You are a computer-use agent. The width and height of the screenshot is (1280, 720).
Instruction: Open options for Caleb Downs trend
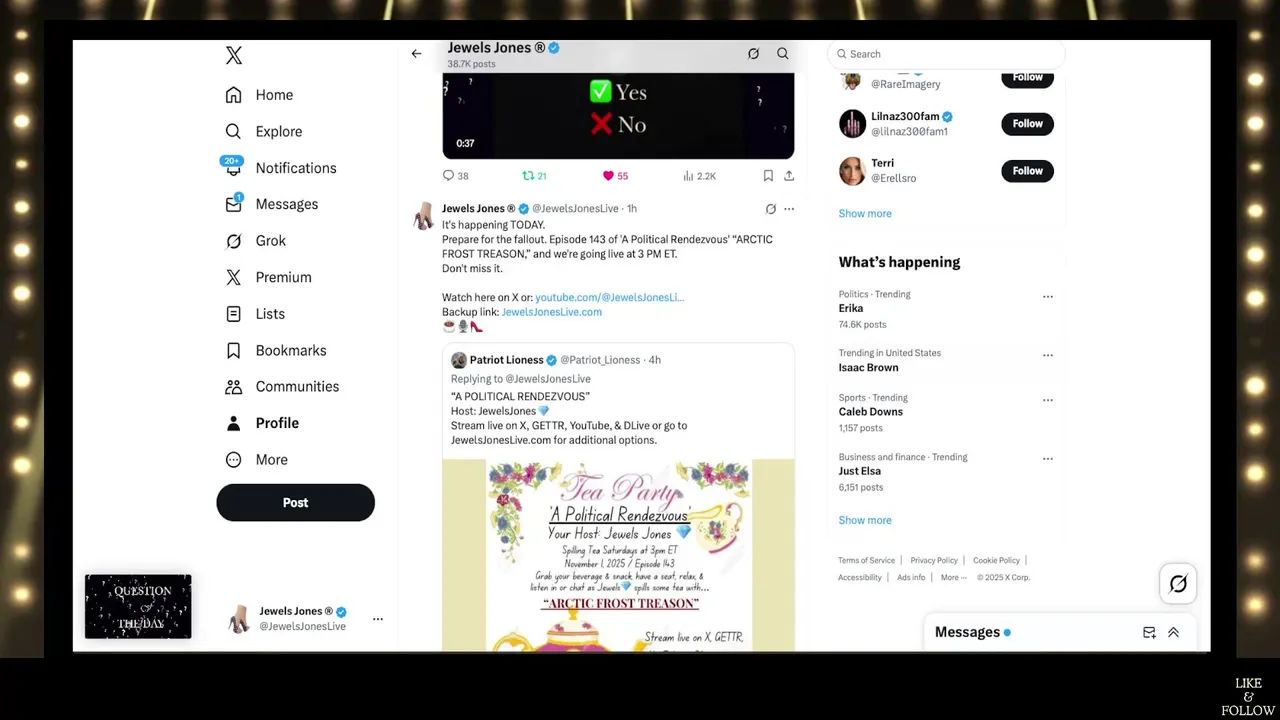pos(1047,400)
